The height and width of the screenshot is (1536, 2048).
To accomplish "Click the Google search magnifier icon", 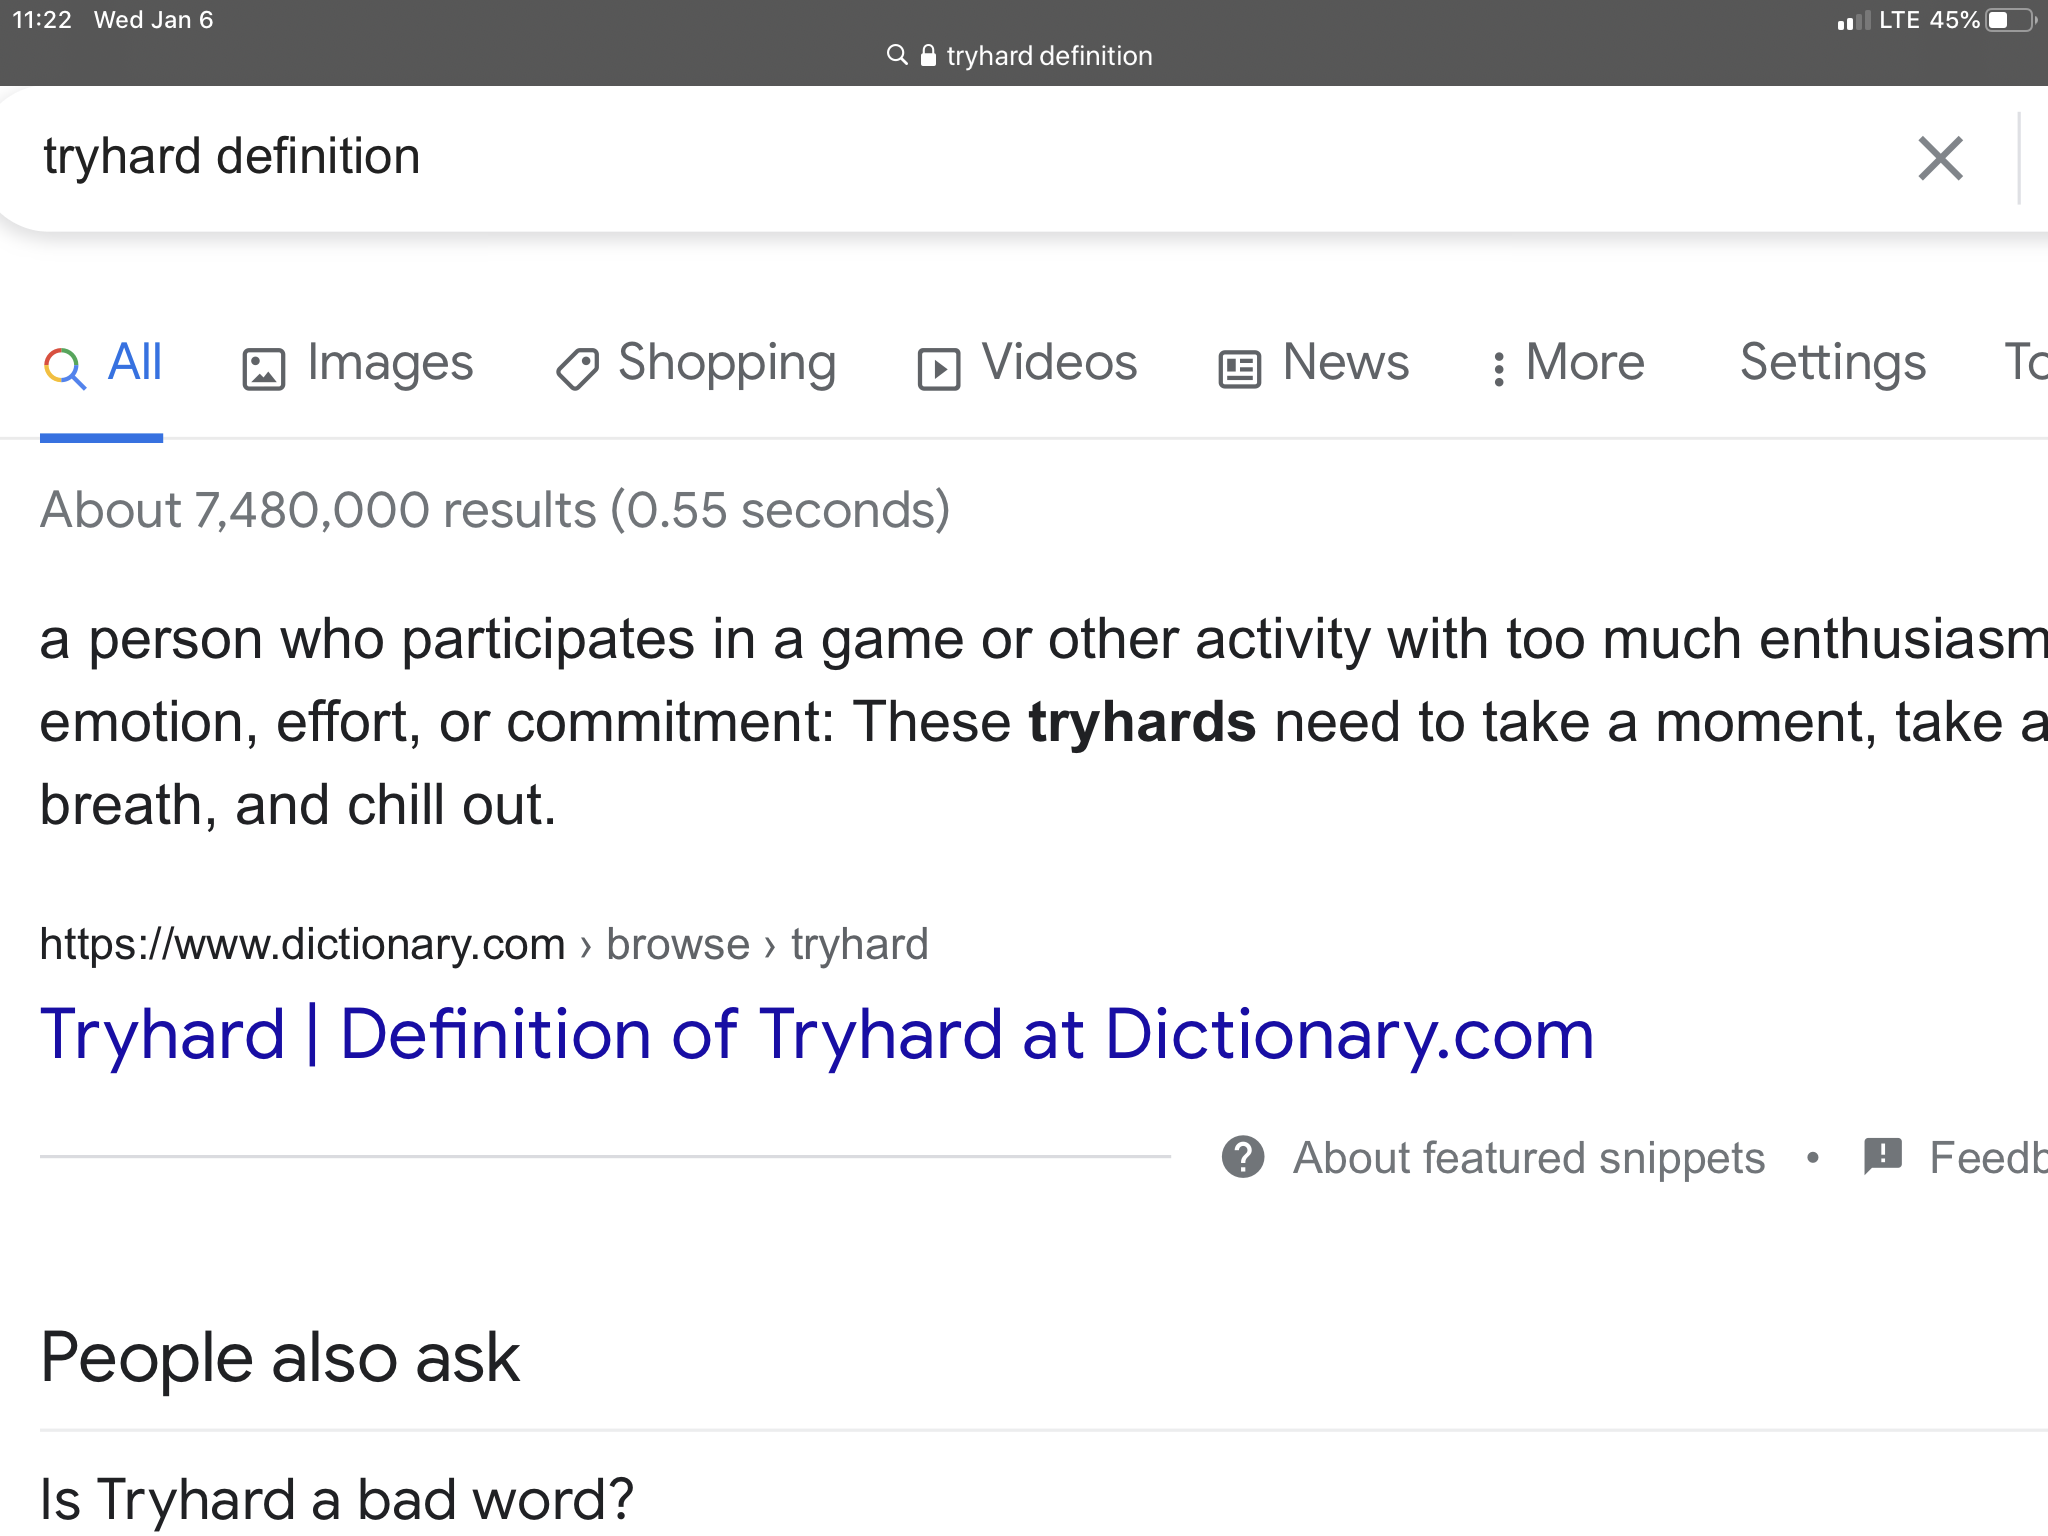I will pyautogui.click(x=64, y=367).
